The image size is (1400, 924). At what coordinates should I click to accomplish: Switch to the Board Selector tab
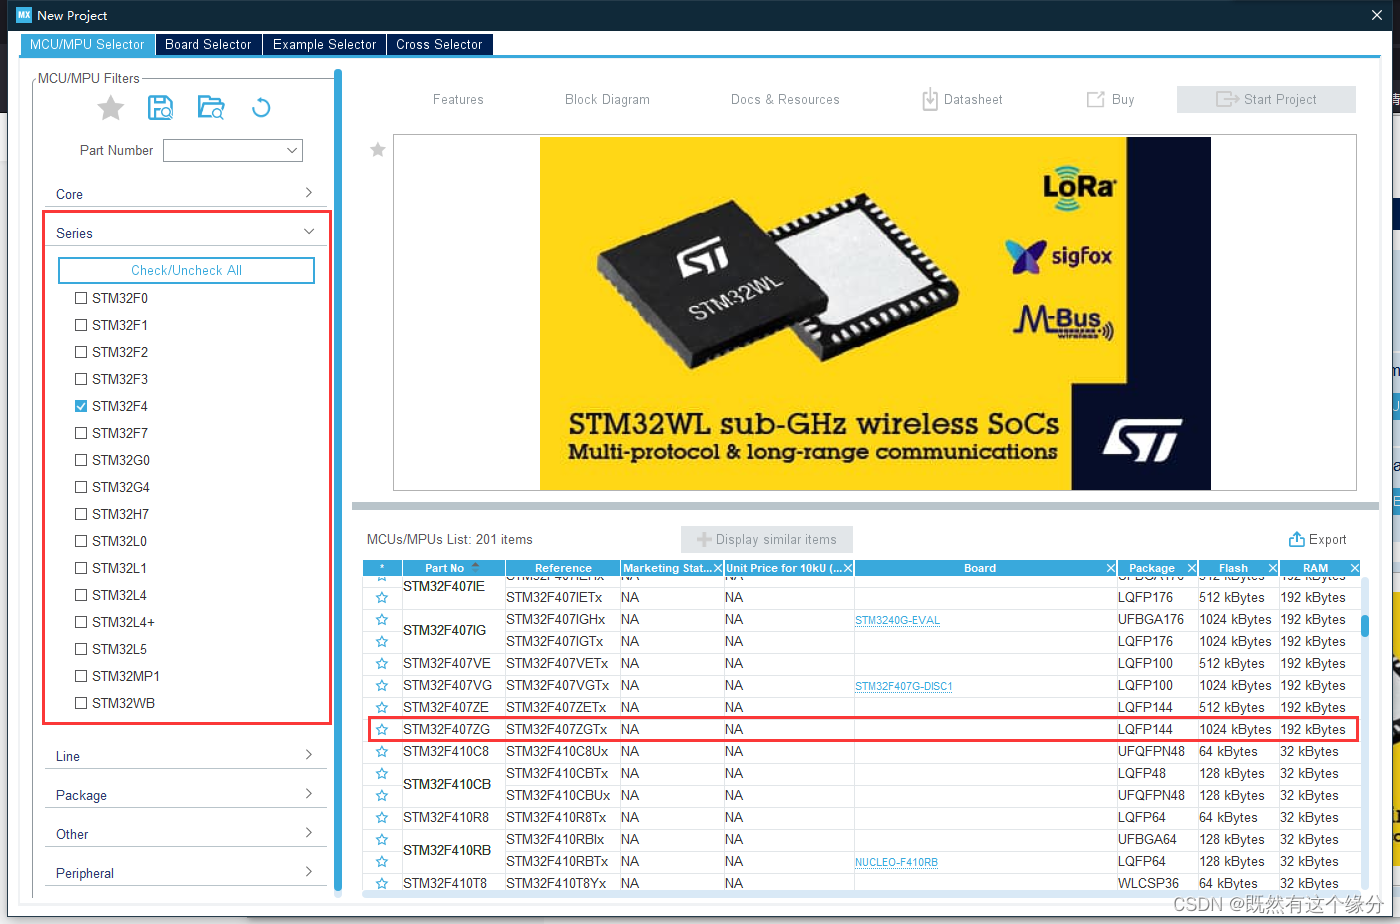tap(208, 44)
